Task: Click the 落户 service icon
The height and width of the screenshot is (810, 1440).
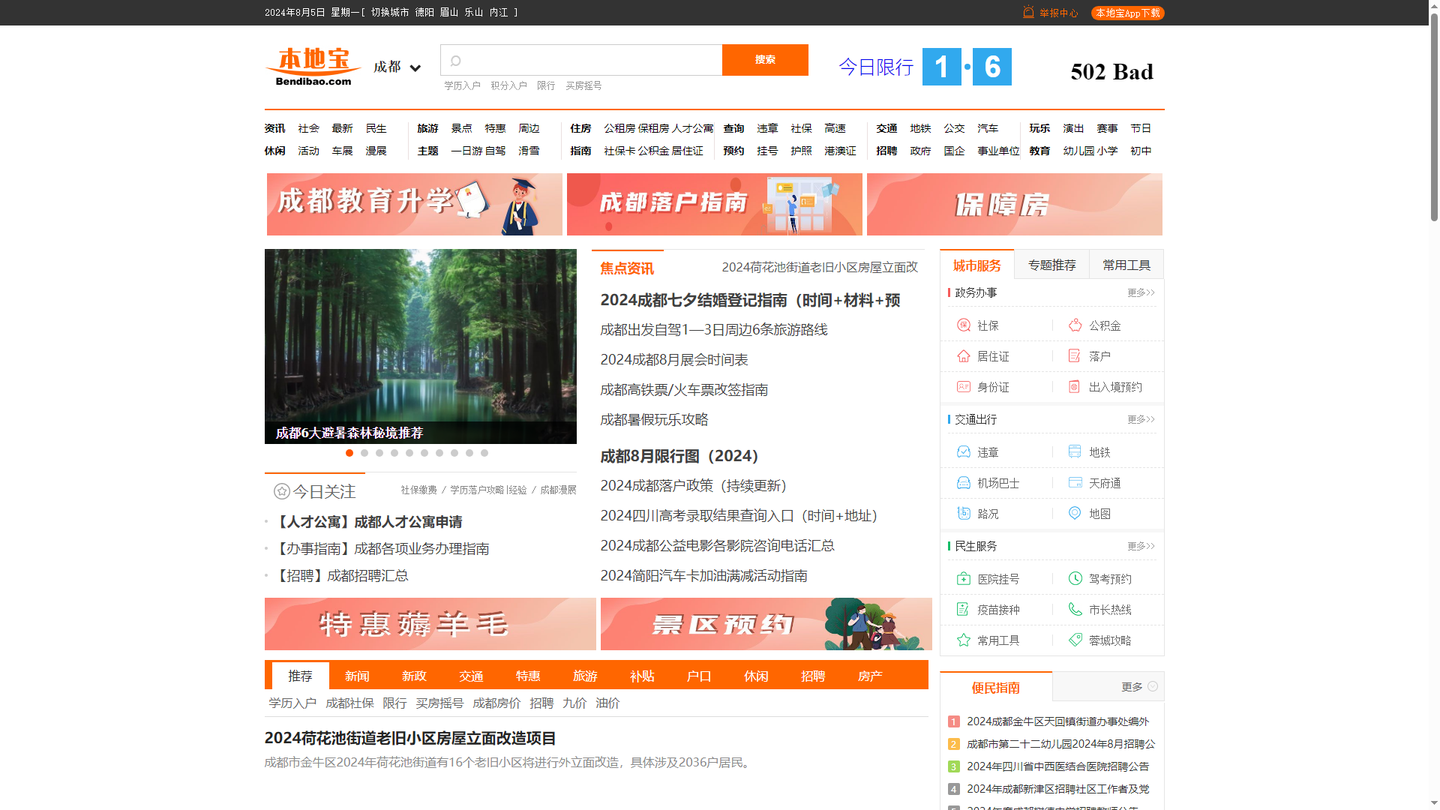Action: 1075,356
